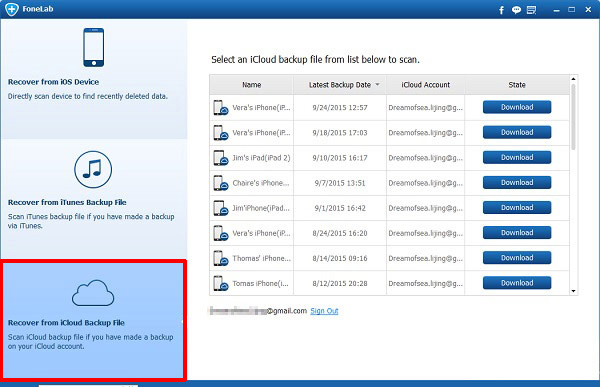Image resolution: width=600 pixels, height=387 pixels.
Task: Click device icon beside Tomas iPhone
Action: coord(220,283)
